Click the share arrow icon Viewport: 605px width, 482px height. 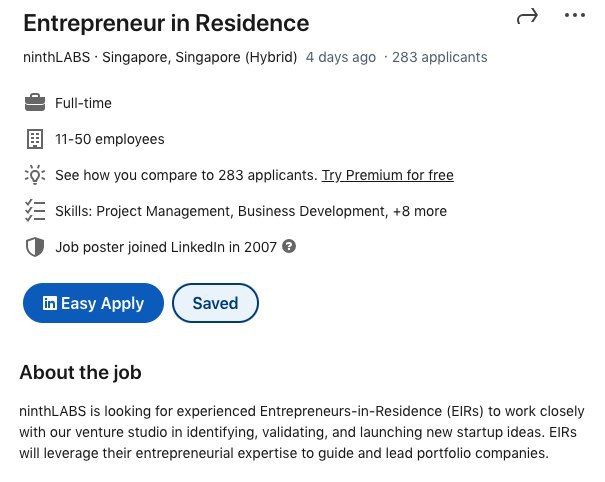pyautogui.click(x=527, y=16)
